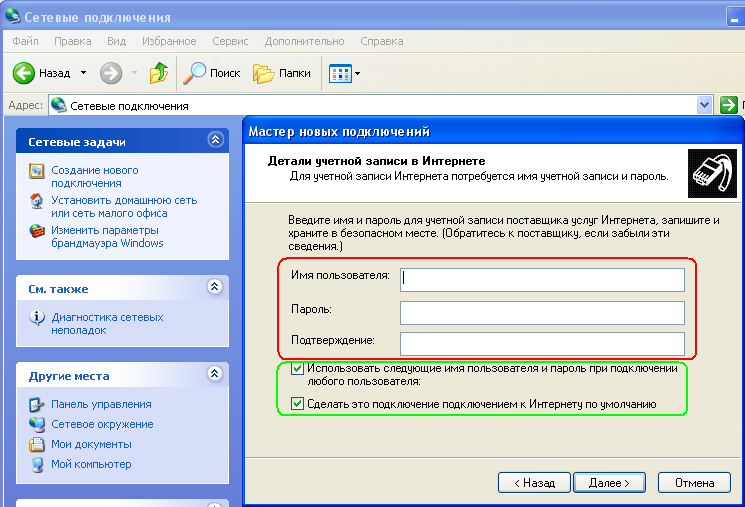Image resolution: width=745 pixels, height=507 pixels.
Task: Click the network diagnostics info icon
Action: 37,317
